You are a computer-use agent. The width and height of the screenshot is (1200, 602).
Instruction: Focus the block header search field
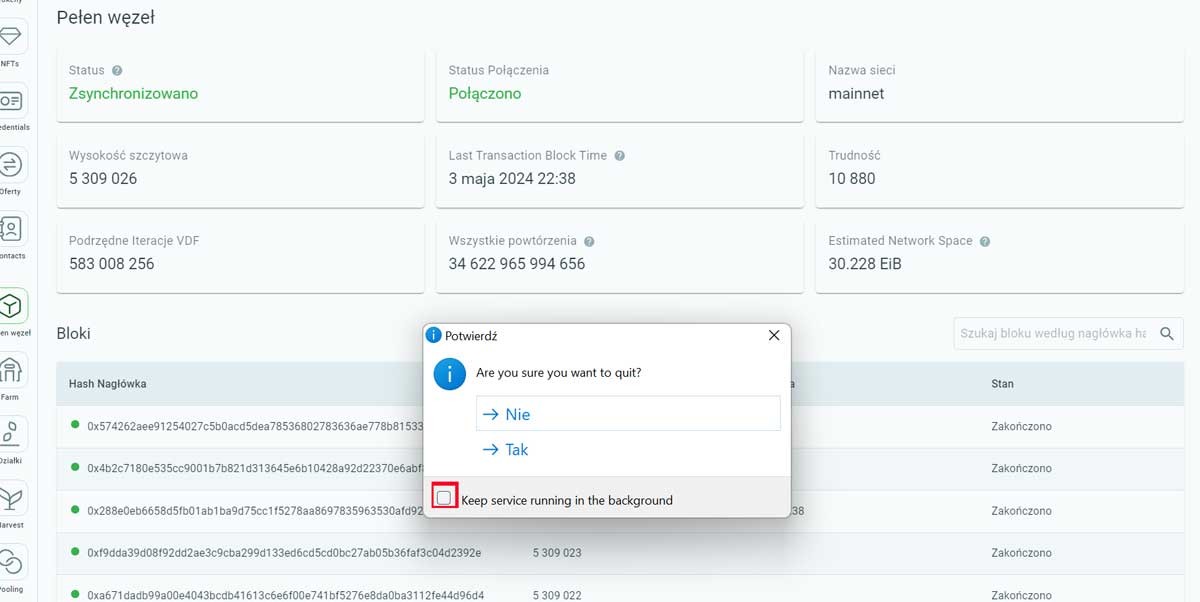click(x=1052, y=334)
